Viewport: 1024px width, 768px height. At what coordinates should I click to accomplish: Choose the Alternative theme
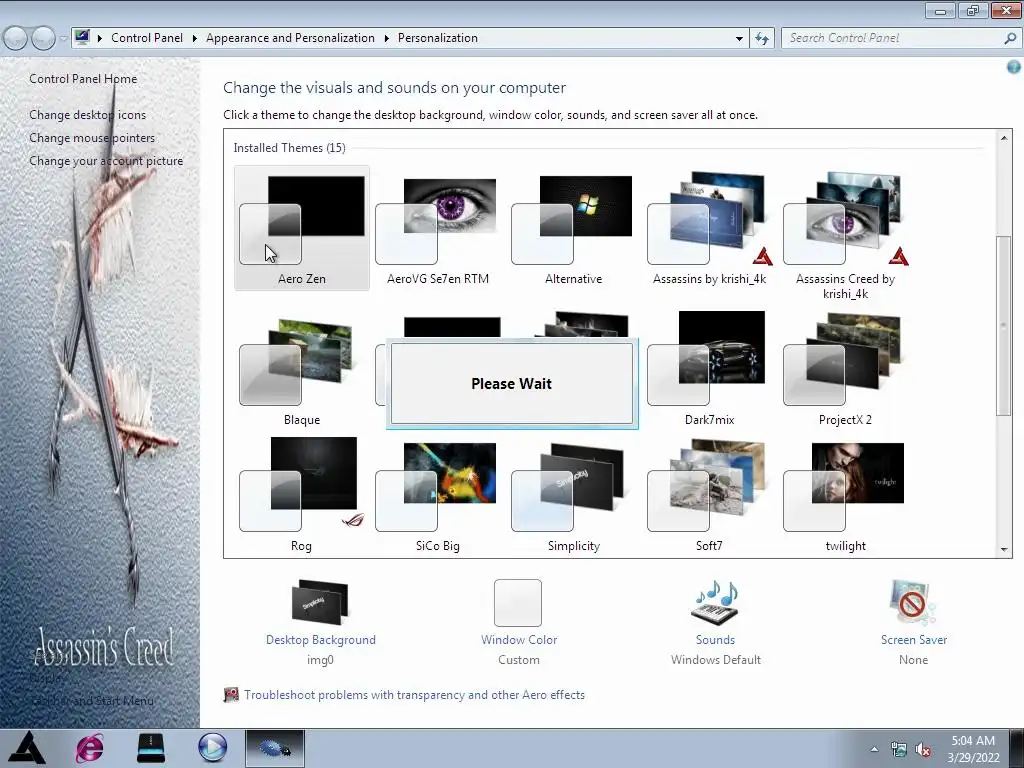point(573,228)
